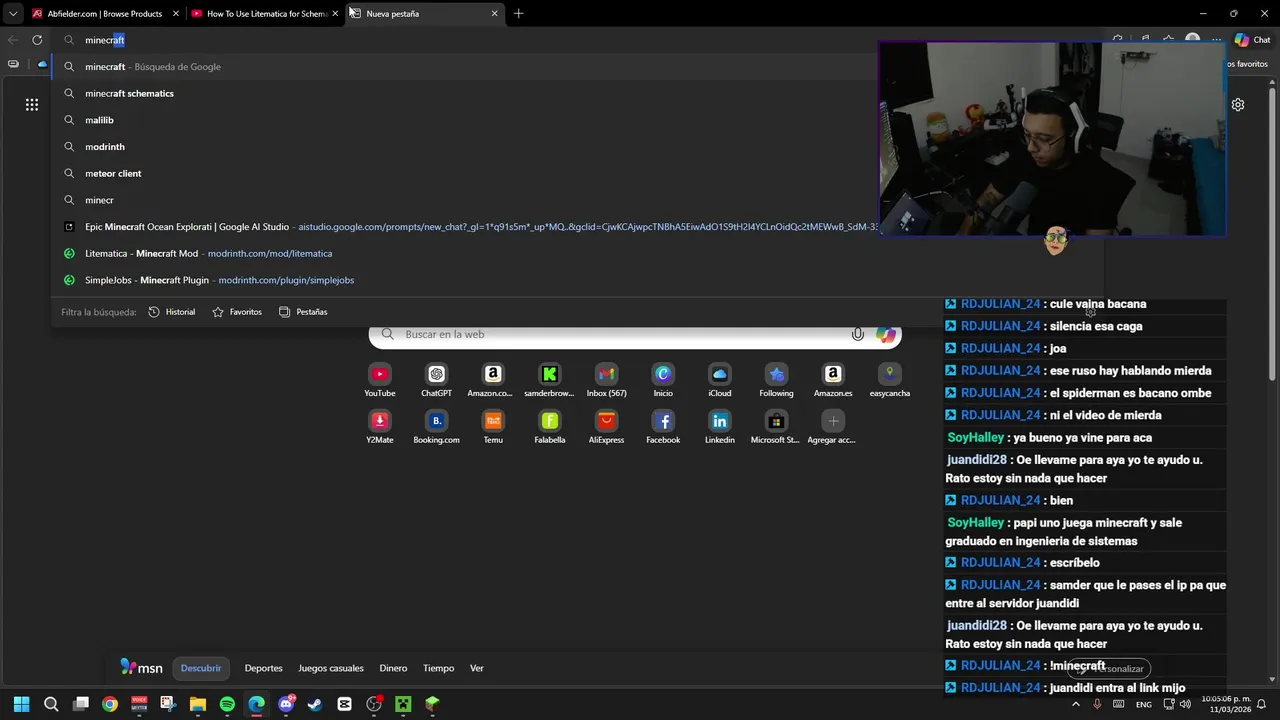Image resolution: width=1280 pixels, height=720 pixels.
Task: Open the tab list chevron at window top-left
Action: point(12,14)
